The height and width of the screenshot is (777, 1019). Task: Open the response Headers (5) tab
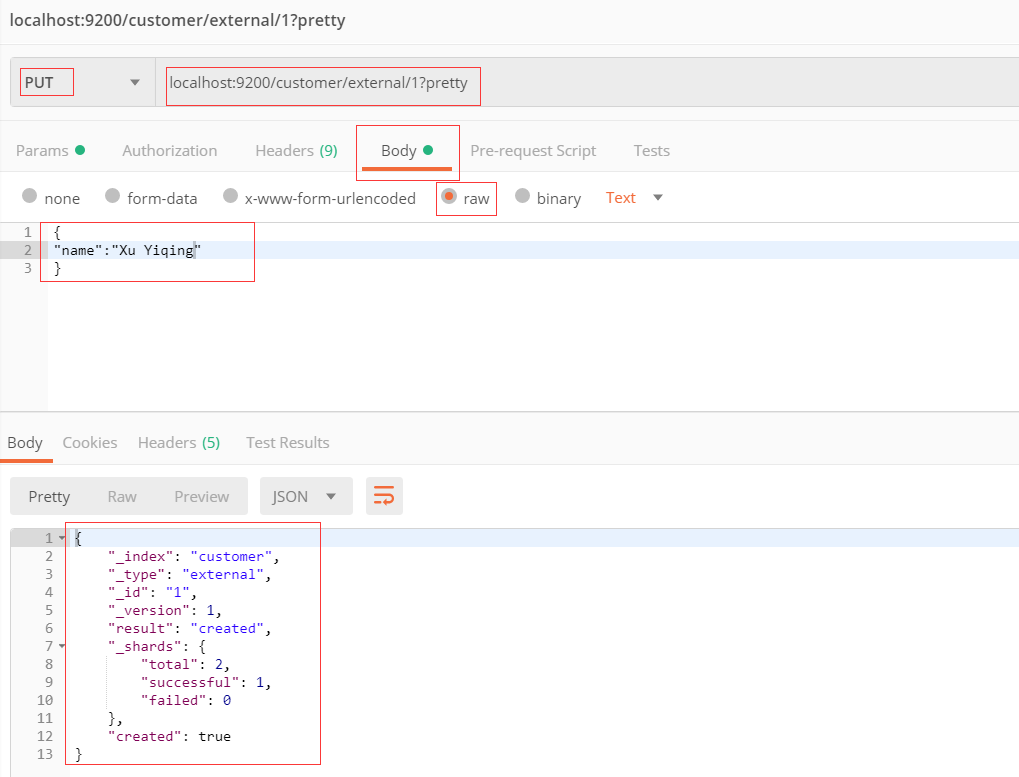click(179, 442)
